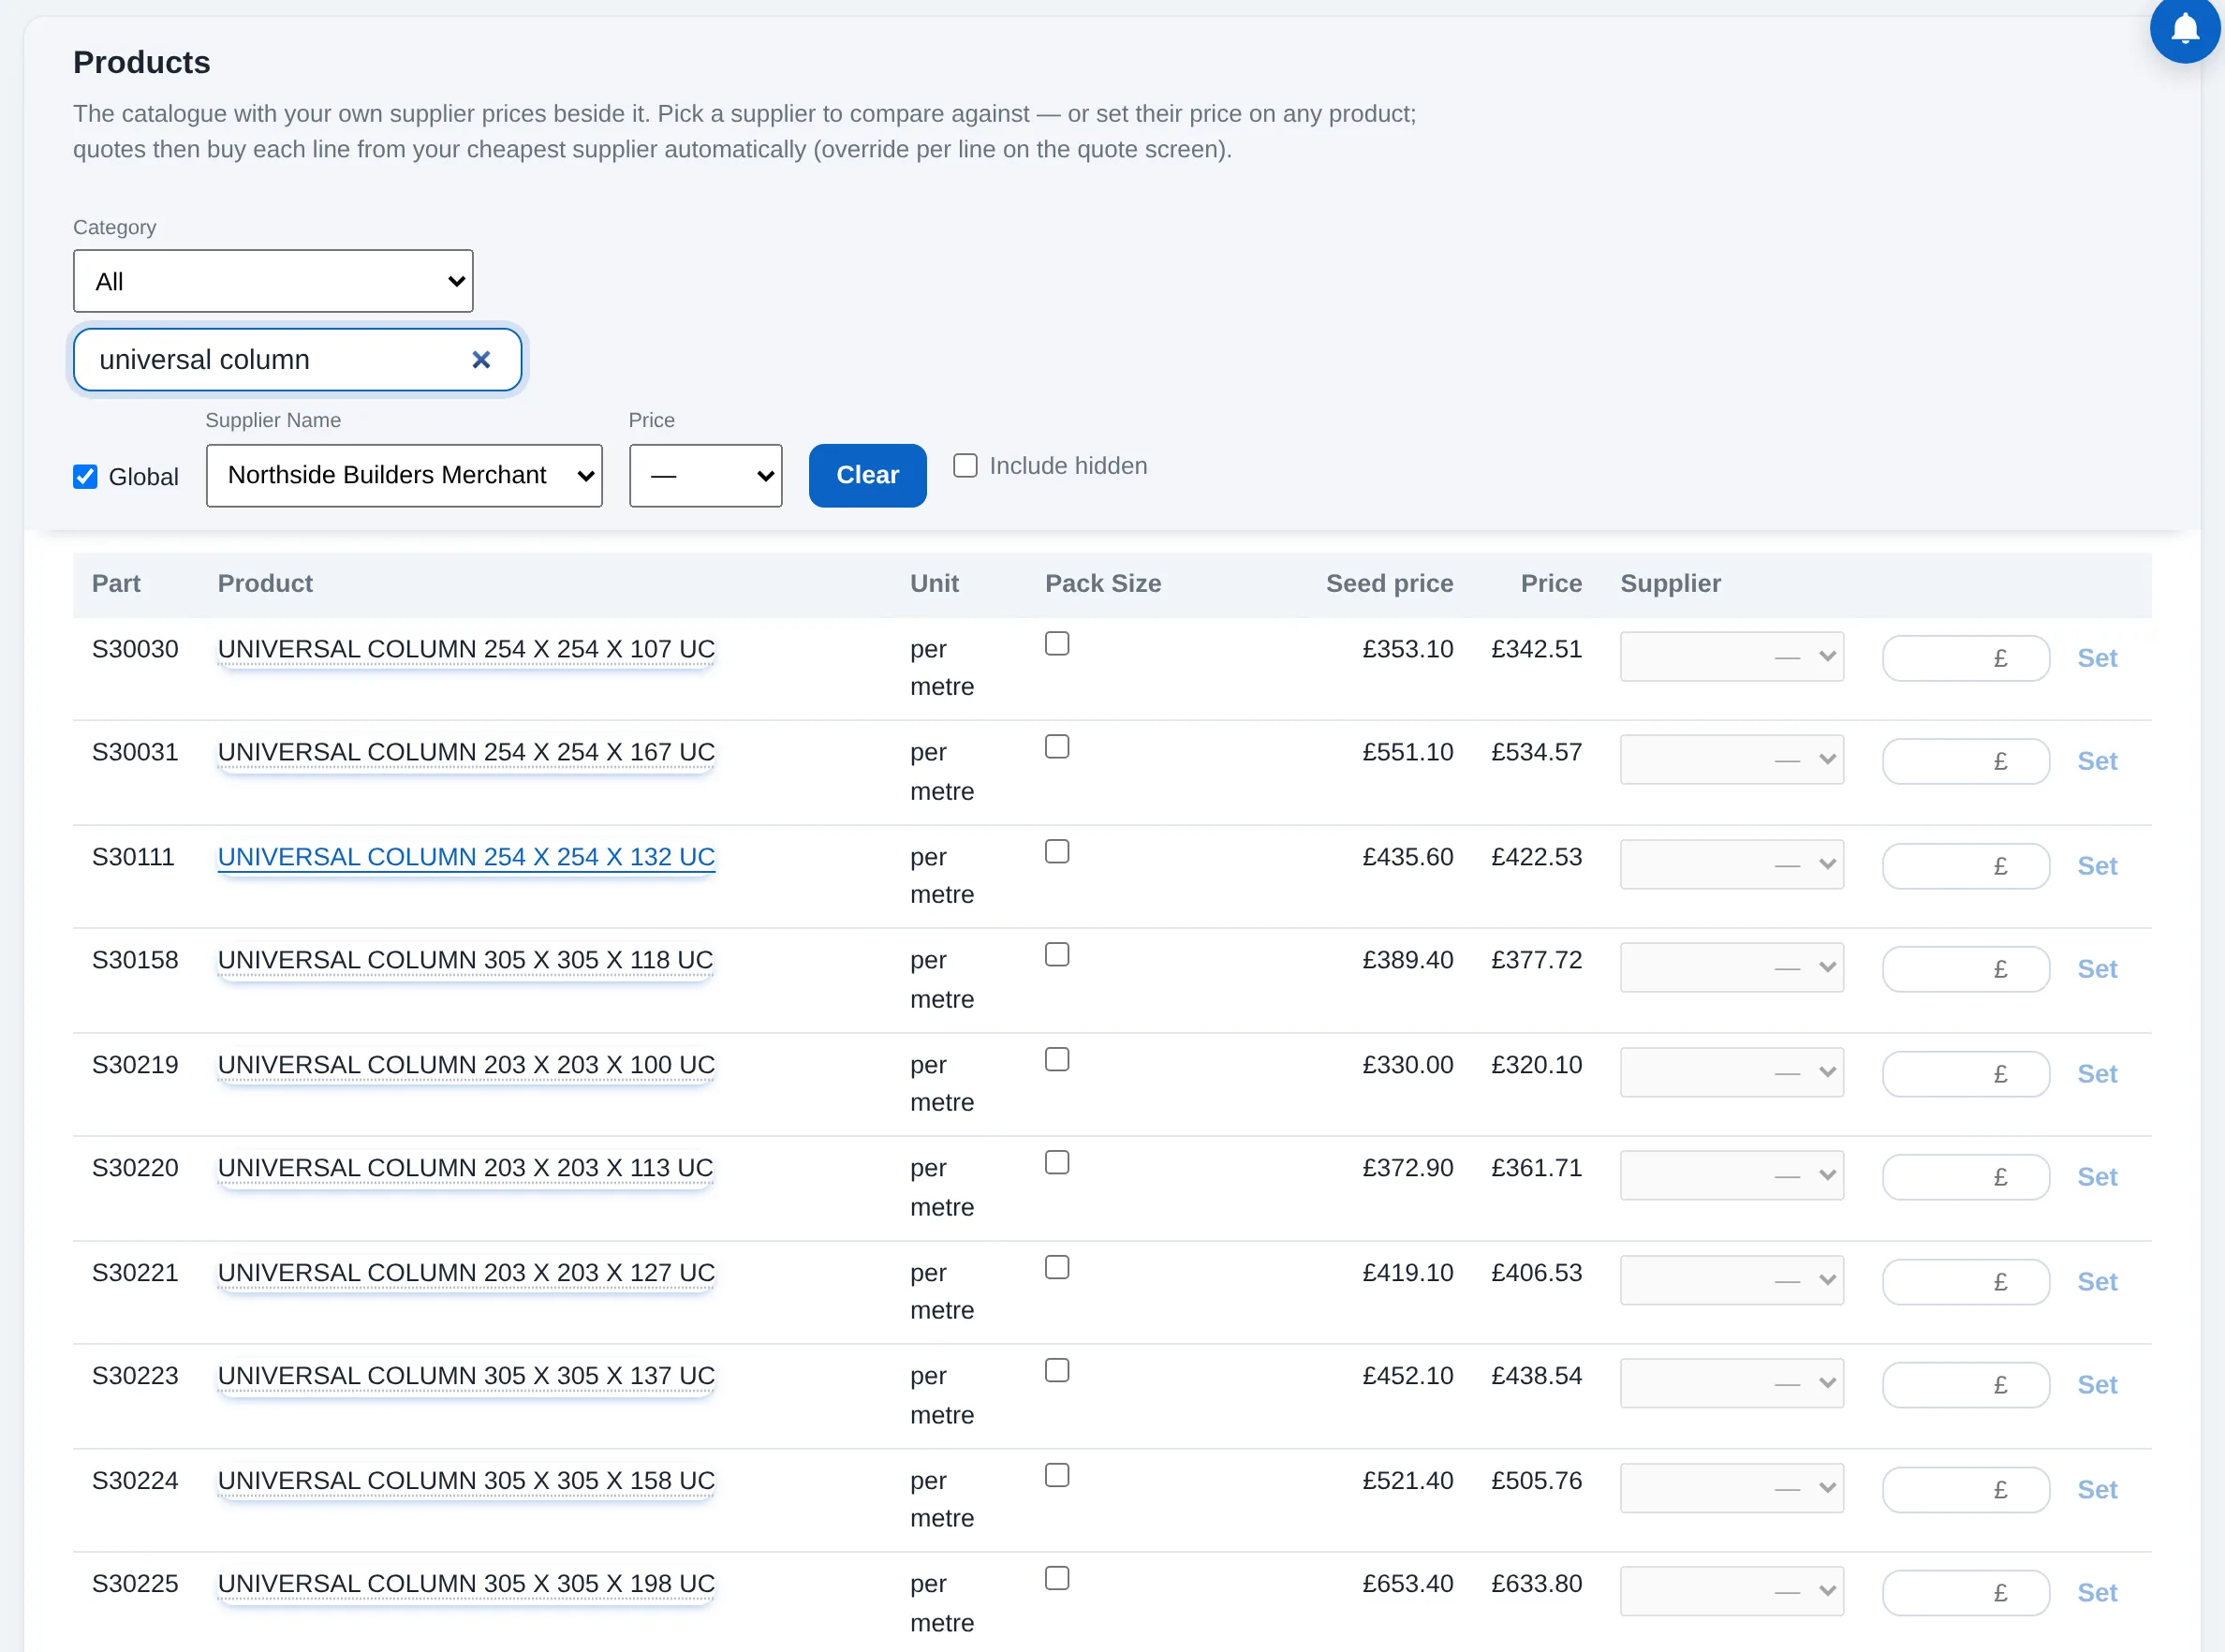Click the Part column header
The image size is (2225, 1652).
point(116,584)
